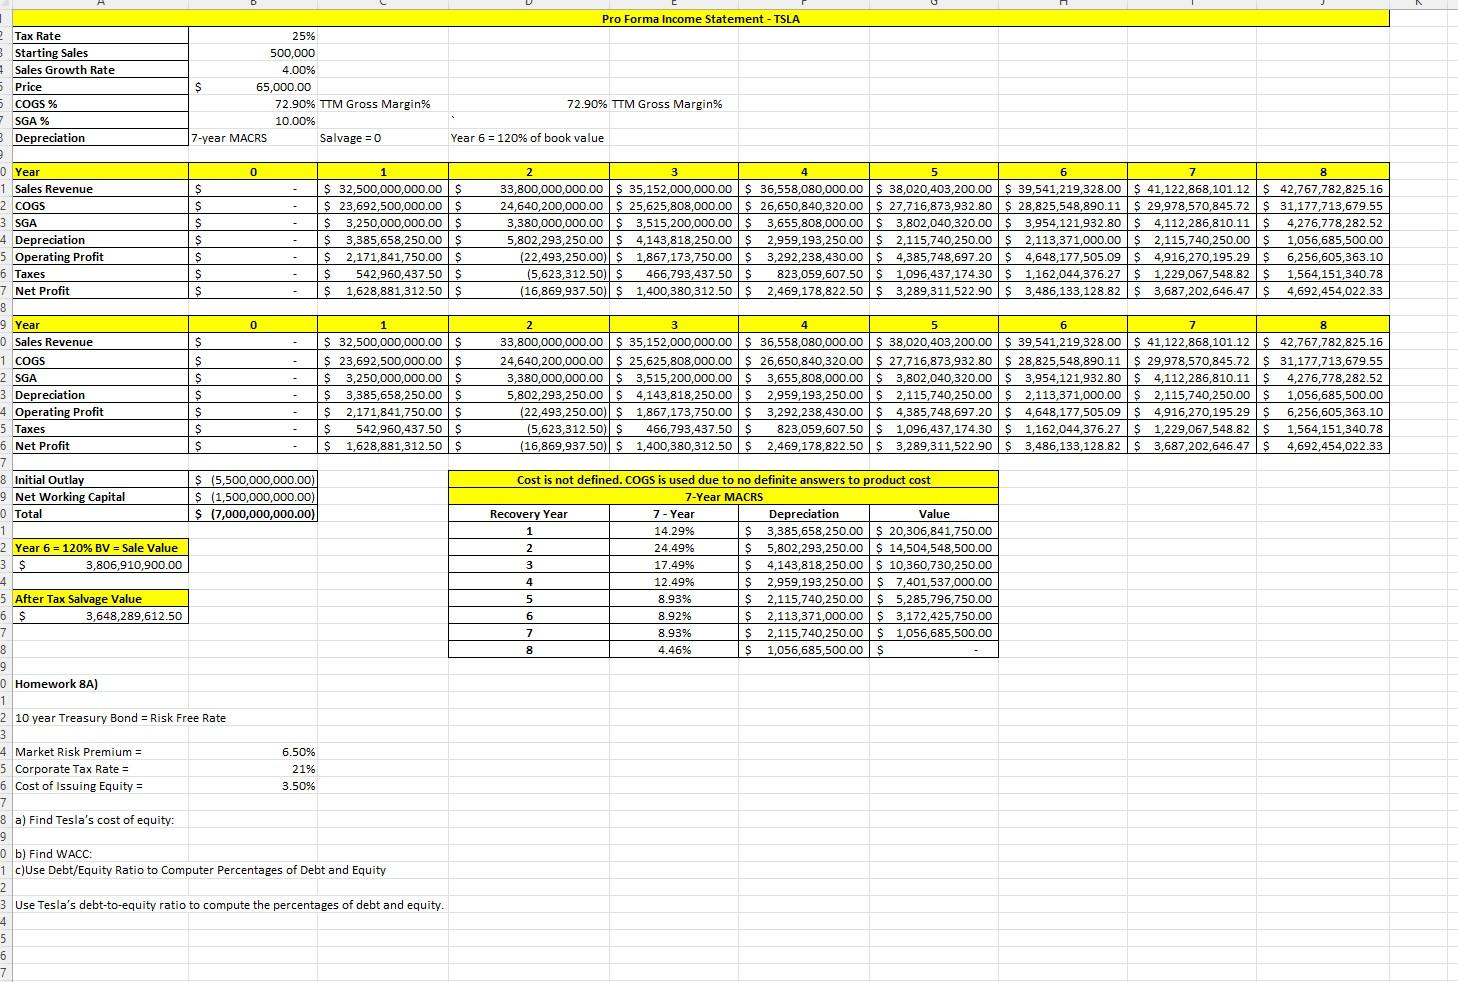The width and height of the screenshot is (1458, 982).
Task: Select the 17.49% MACRS rate cell
Action: (674, 565)
